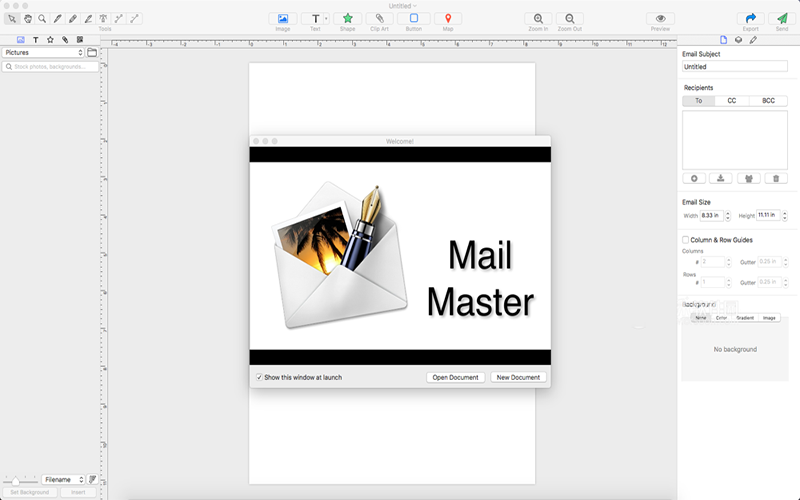Adjust the Email Width stepper

tap(728, 216)
